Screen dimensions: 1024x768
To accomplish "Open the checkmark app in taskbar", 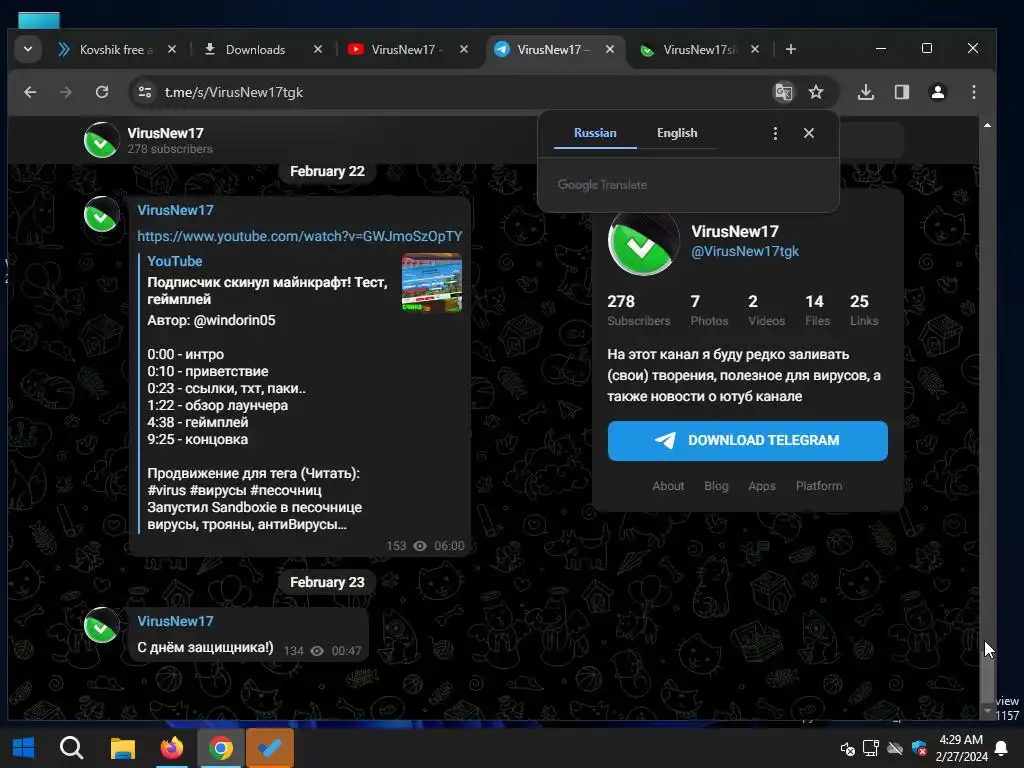I will 270,748.
